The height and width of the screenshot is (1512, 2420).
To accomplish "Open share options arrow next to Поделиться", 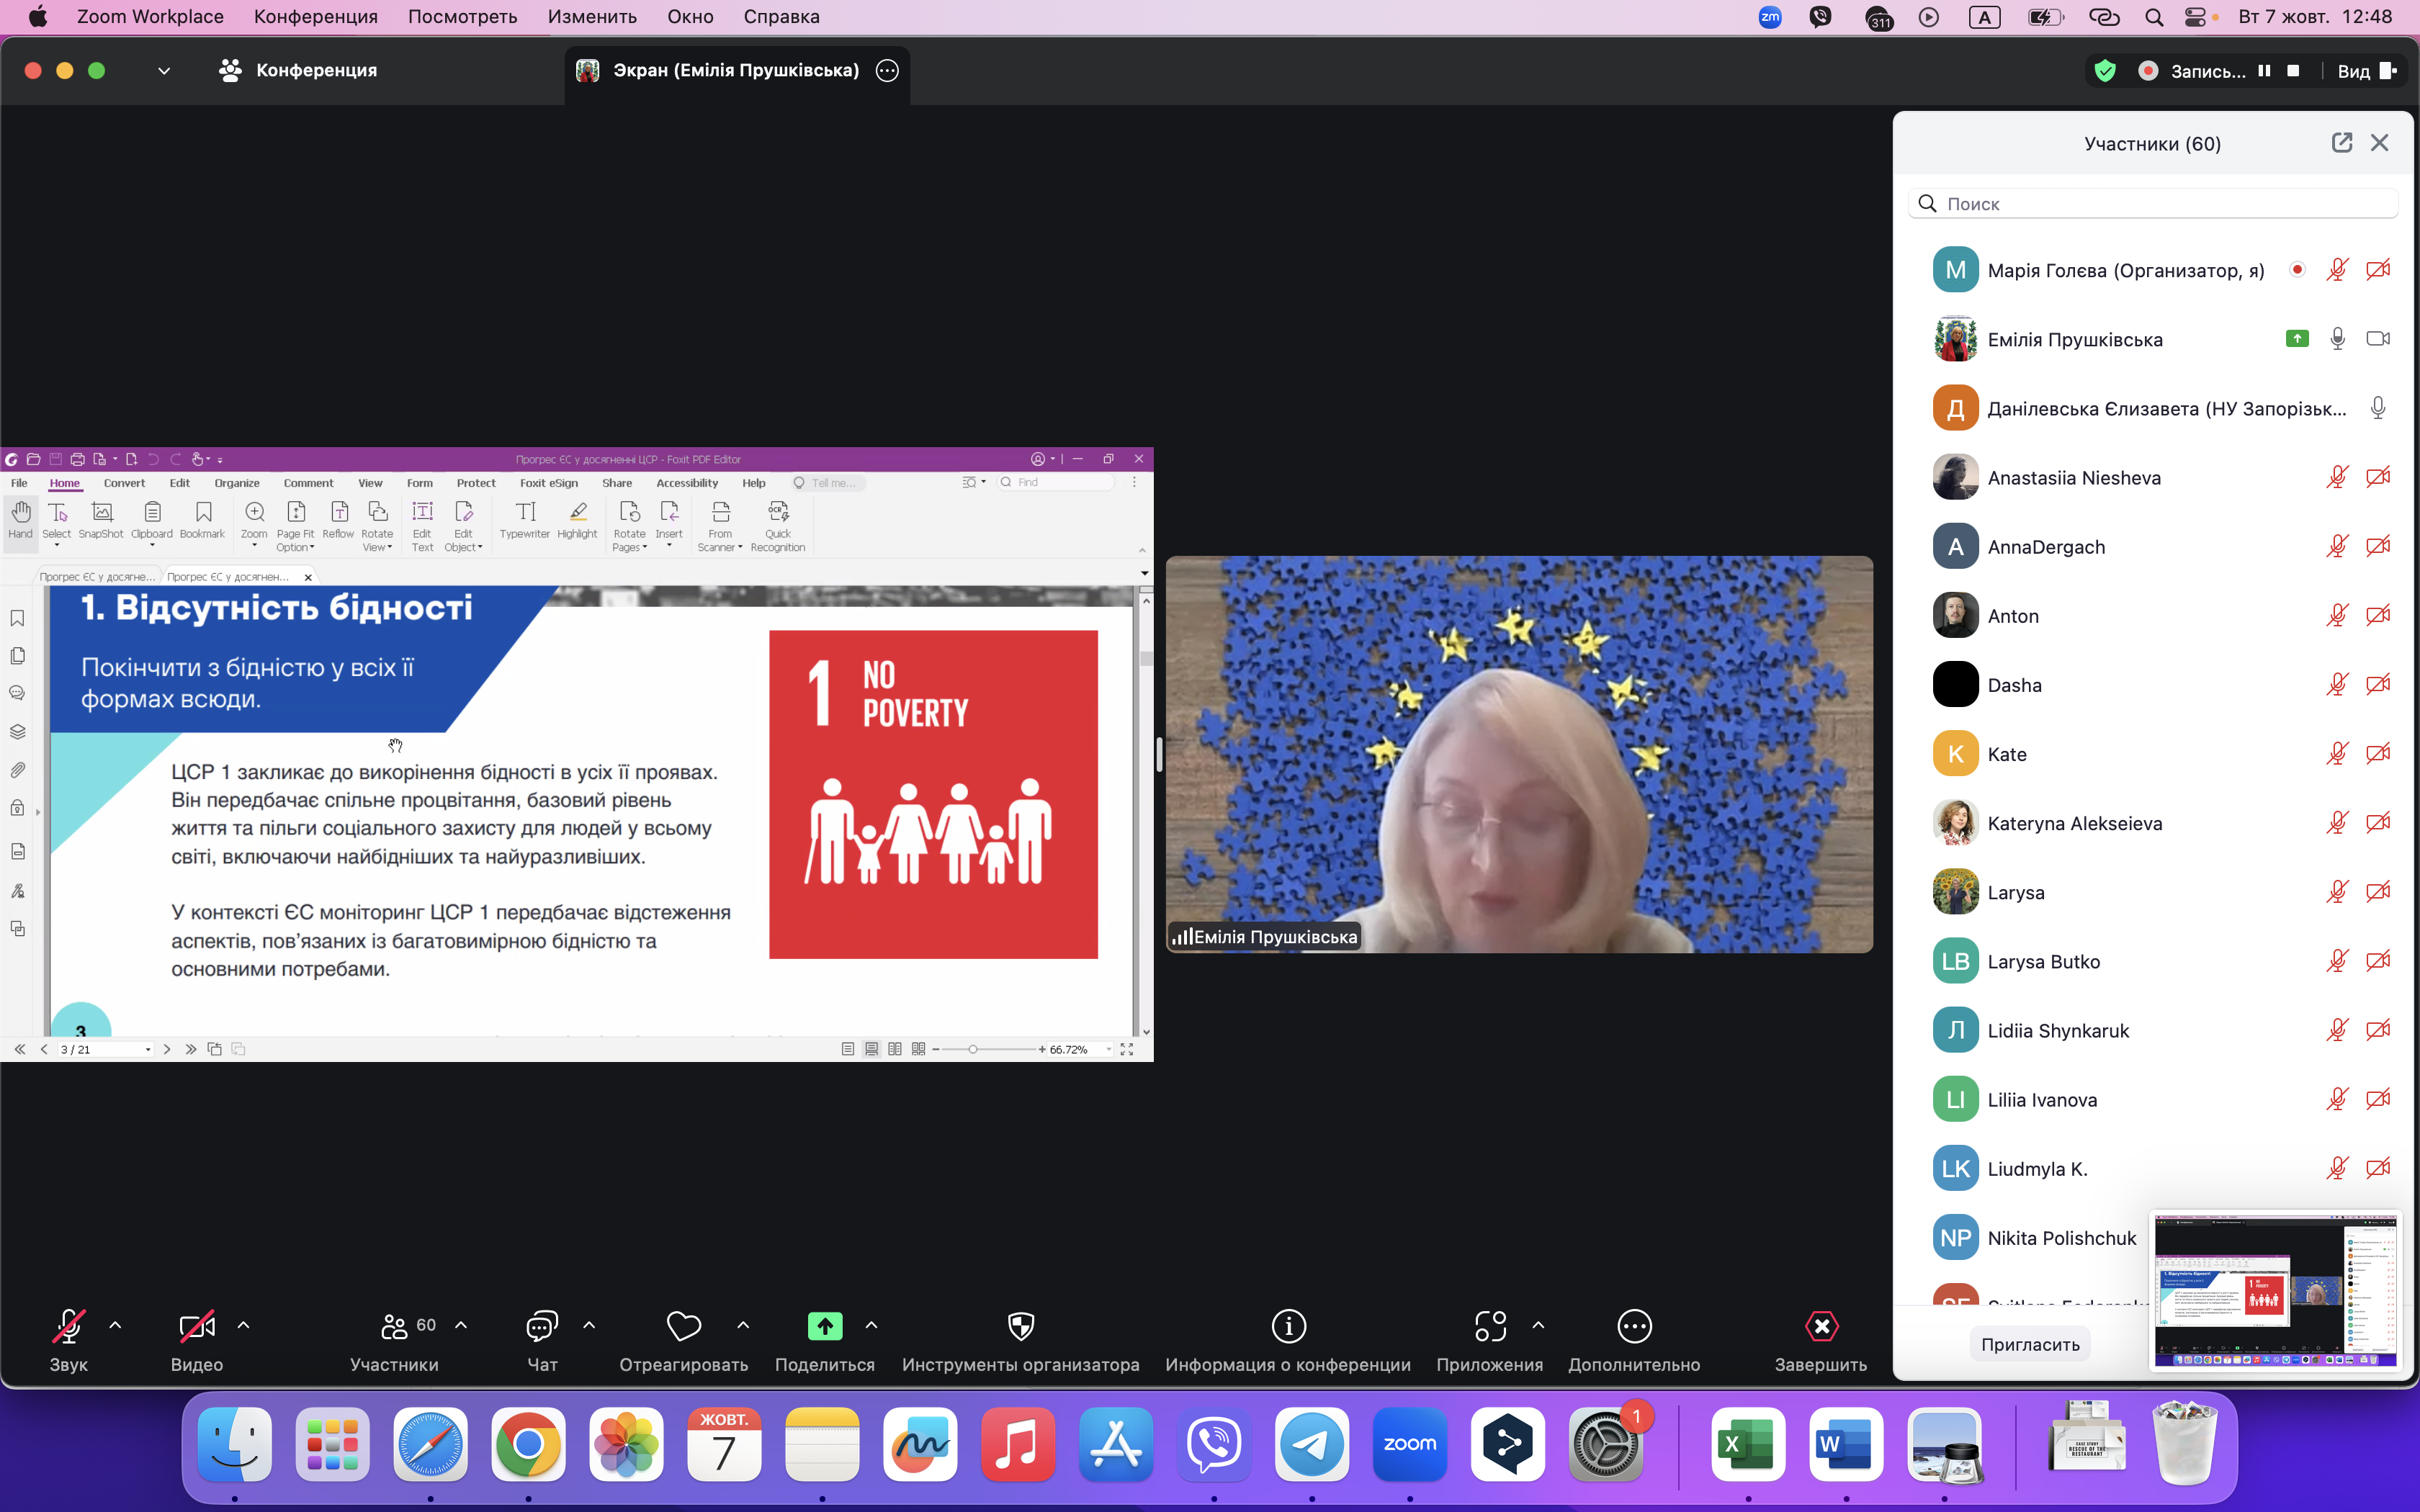I will tap(871, 1325).
